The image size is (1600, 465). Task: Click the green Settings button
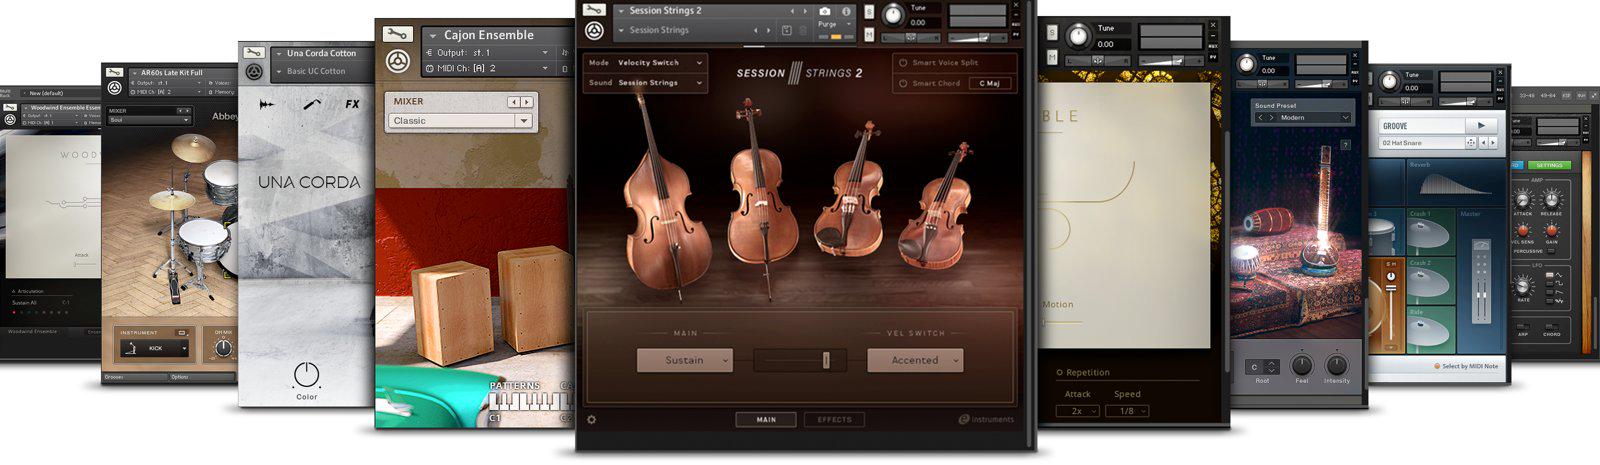tap(1549, 165)
